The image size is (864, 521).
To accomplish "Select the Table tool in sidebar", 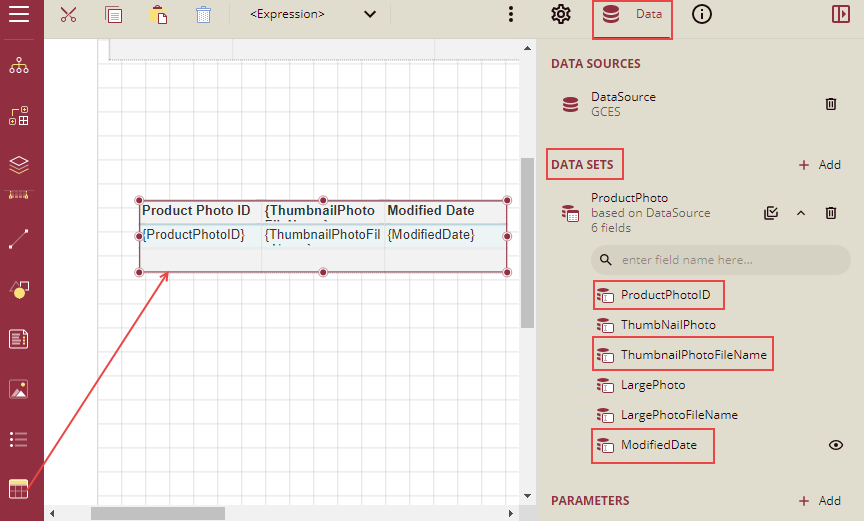I will (19, 489).
